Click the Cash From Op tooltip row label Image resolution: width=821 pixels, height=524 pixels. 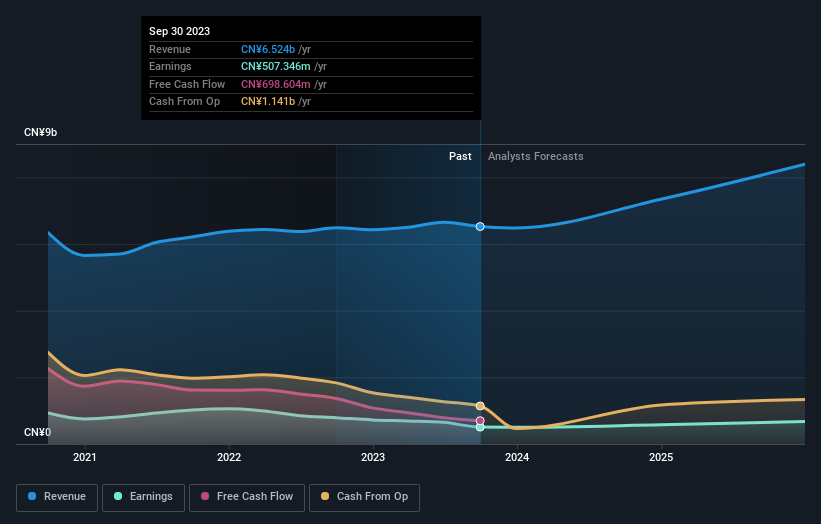tap(184, 102)
